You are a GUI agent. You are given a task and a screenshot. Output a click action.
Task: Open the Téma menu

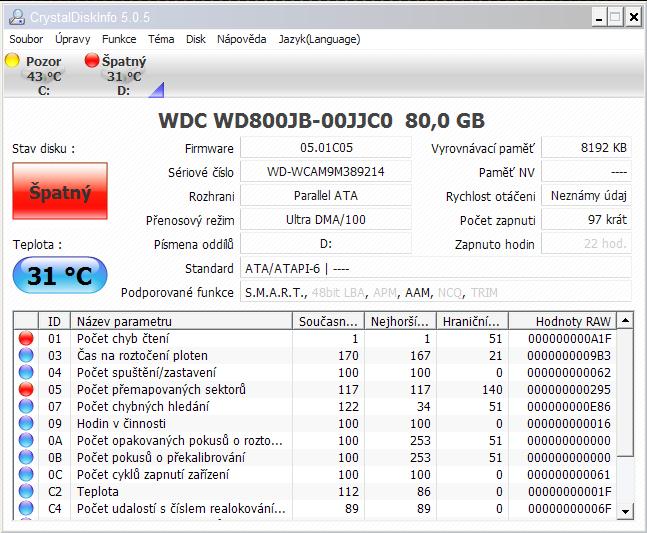pyautogui.click(x=161, y=39)
